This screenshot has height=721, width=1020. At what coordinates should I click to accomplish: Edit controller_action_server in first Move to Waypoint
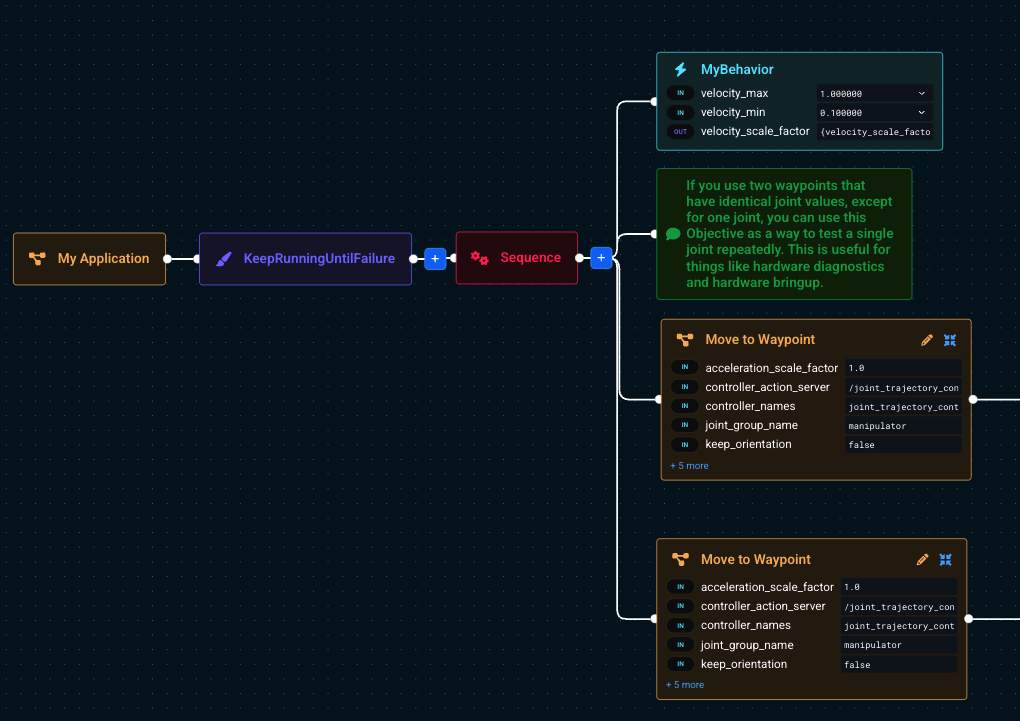pos(903,388)
